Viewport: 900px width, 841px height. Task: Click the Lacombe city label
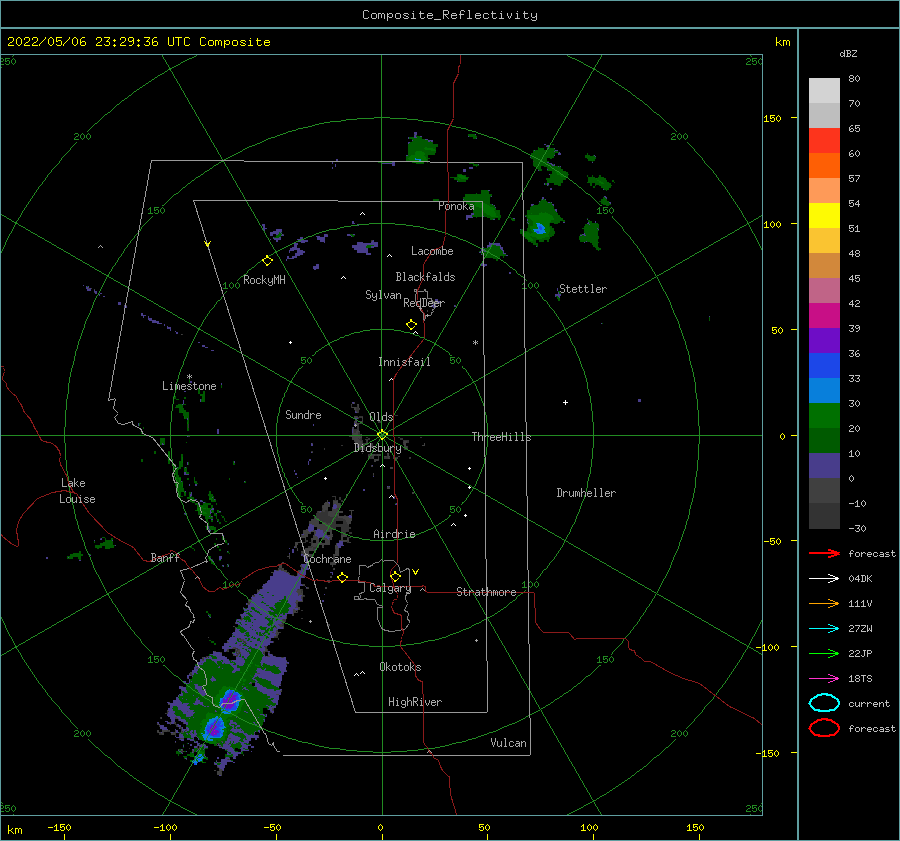(432, 251)
